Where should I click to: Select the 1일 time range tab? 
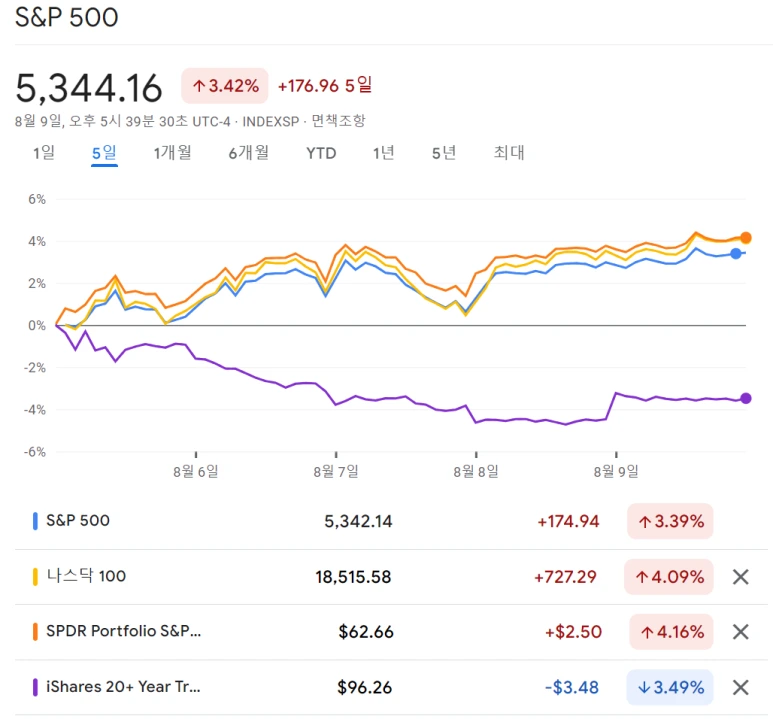pyautogui.click(x=44, y=153)
